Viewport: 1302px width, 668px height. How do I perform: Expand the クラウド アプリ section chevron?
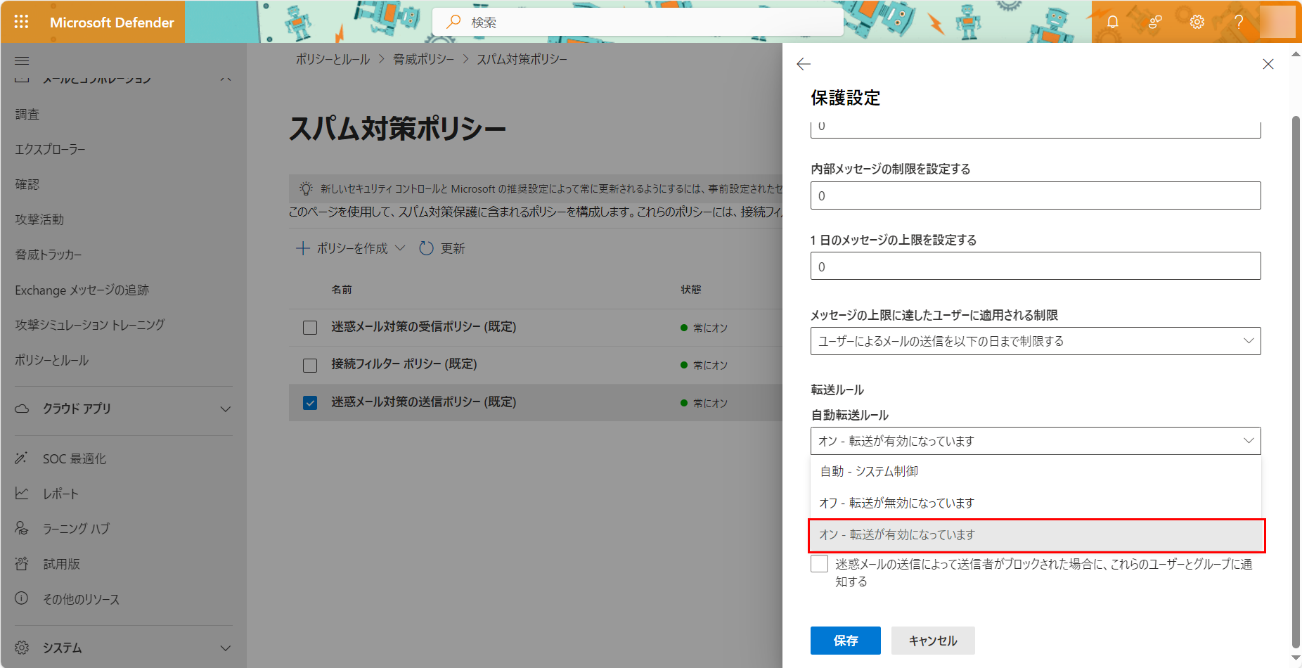pyautogui.click(x=225, y=409)
